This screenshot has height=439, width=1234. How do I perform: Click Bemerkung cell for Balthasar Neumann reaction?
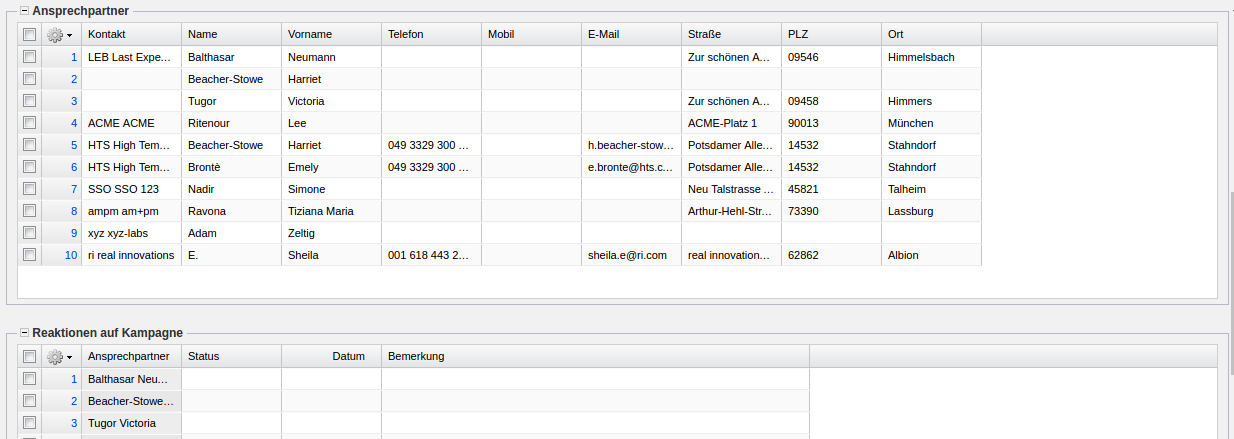594,379
